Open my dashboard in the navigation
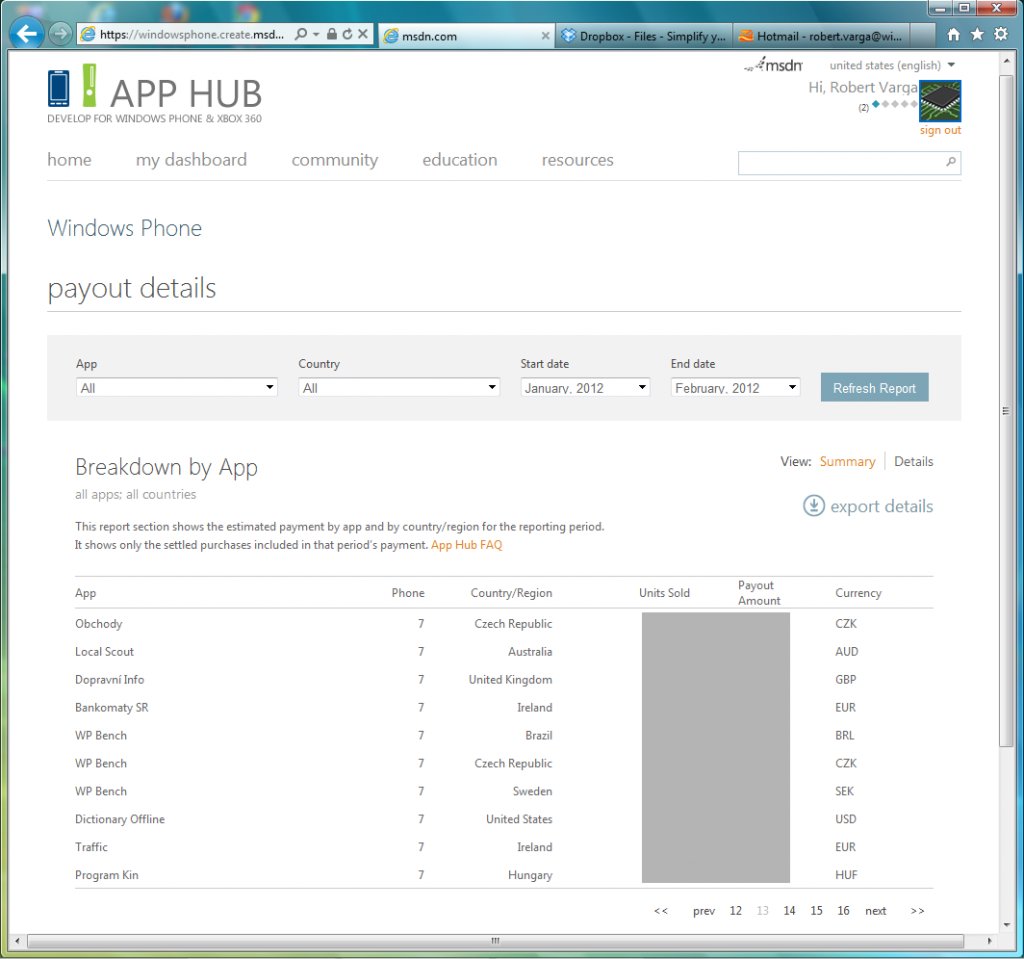 click(x=191, y=160)
